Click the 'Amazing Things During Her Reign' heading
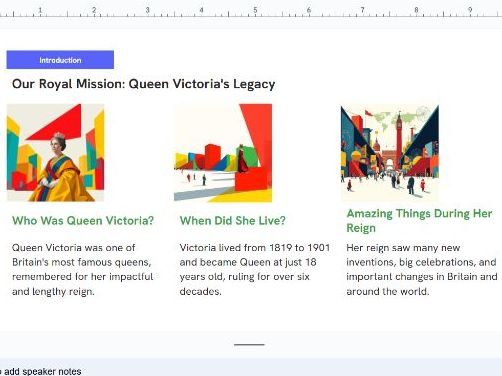Screen dimensions: 502x376 click(419, 221)
